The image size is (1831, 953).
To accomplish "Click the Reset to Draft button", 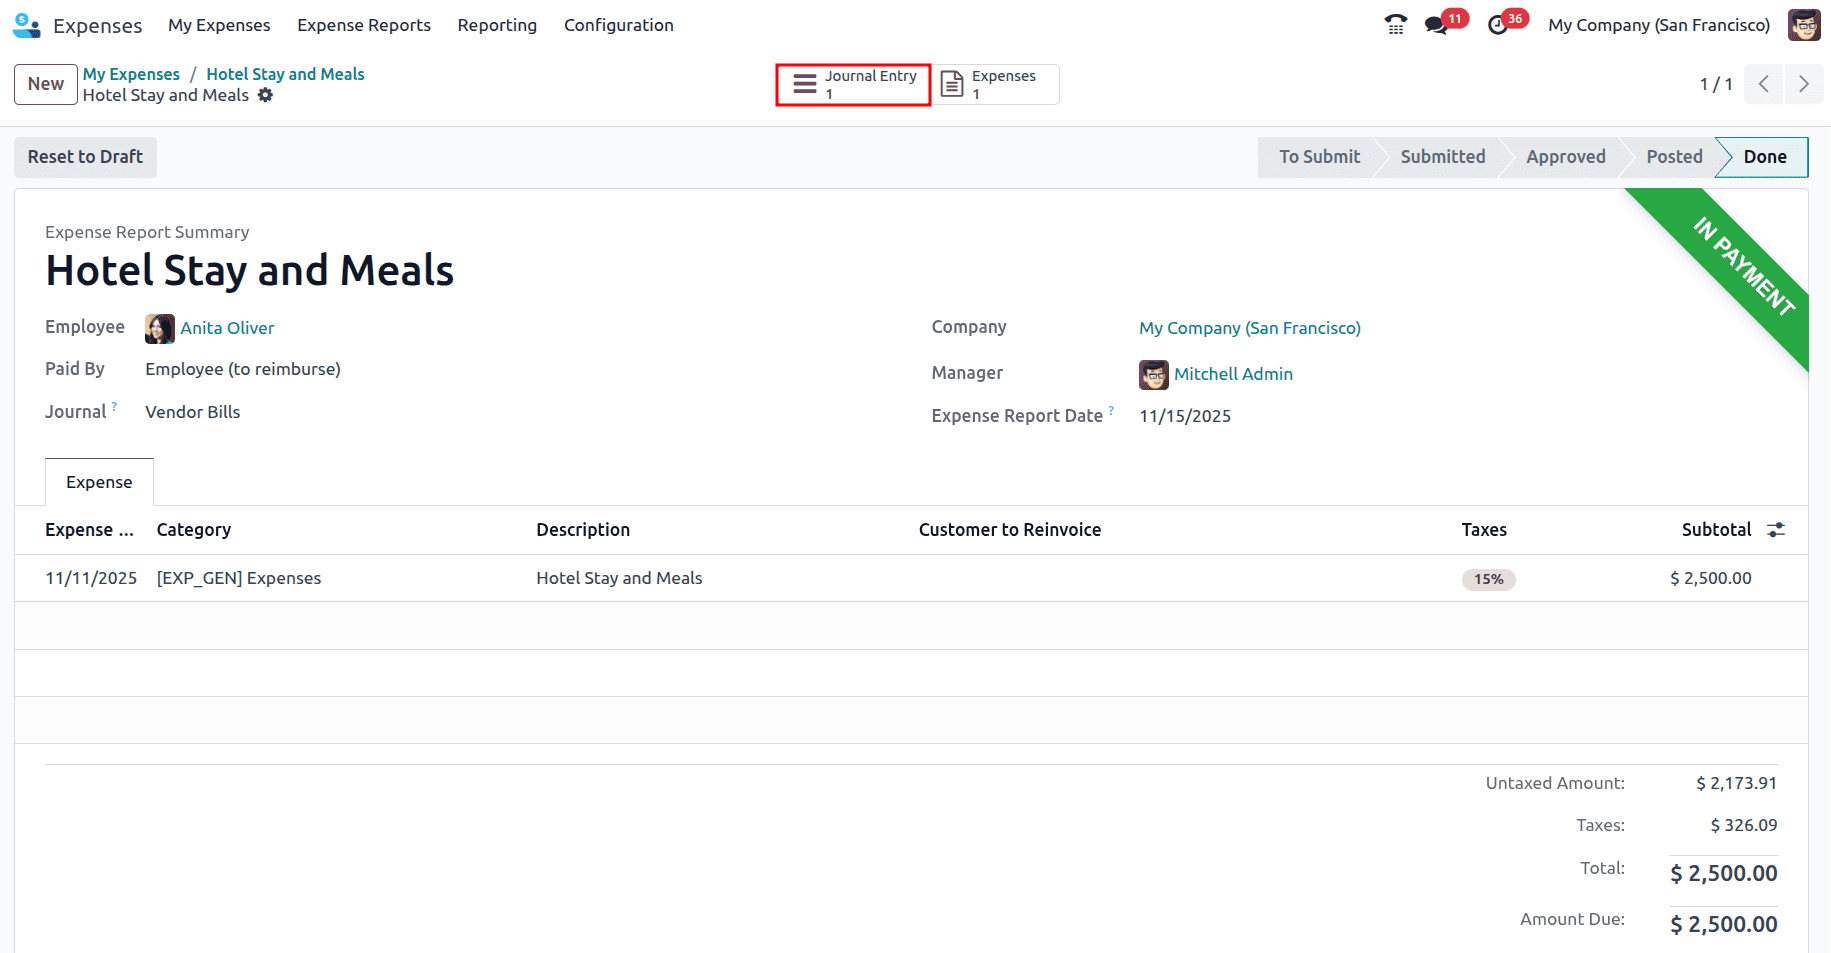I will (x=85, y=157).
